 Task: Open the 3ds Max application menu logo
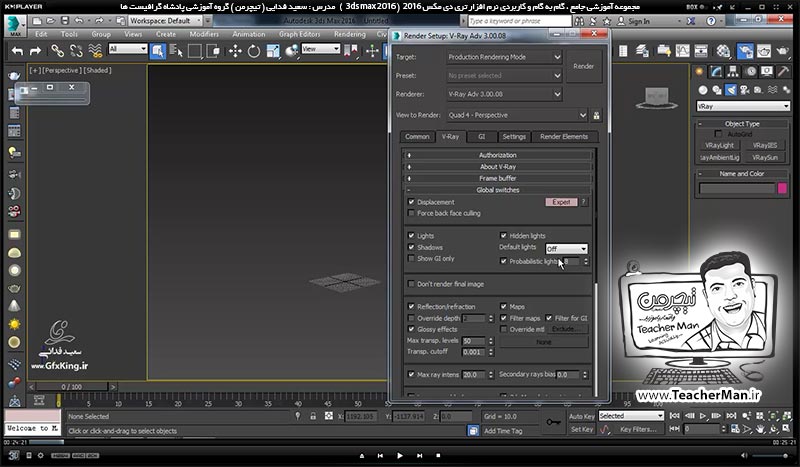coord(15,24)
